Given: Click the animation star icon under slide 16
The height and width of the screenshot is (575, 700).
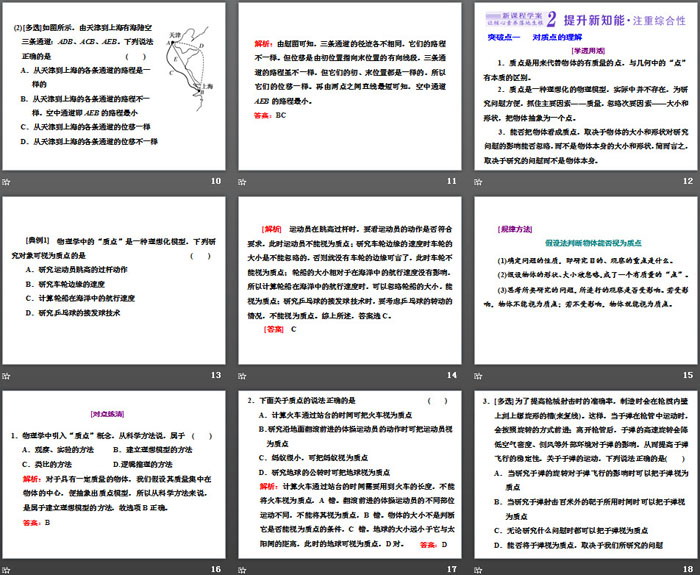Looking at the screenshot, I should point(7,568).
